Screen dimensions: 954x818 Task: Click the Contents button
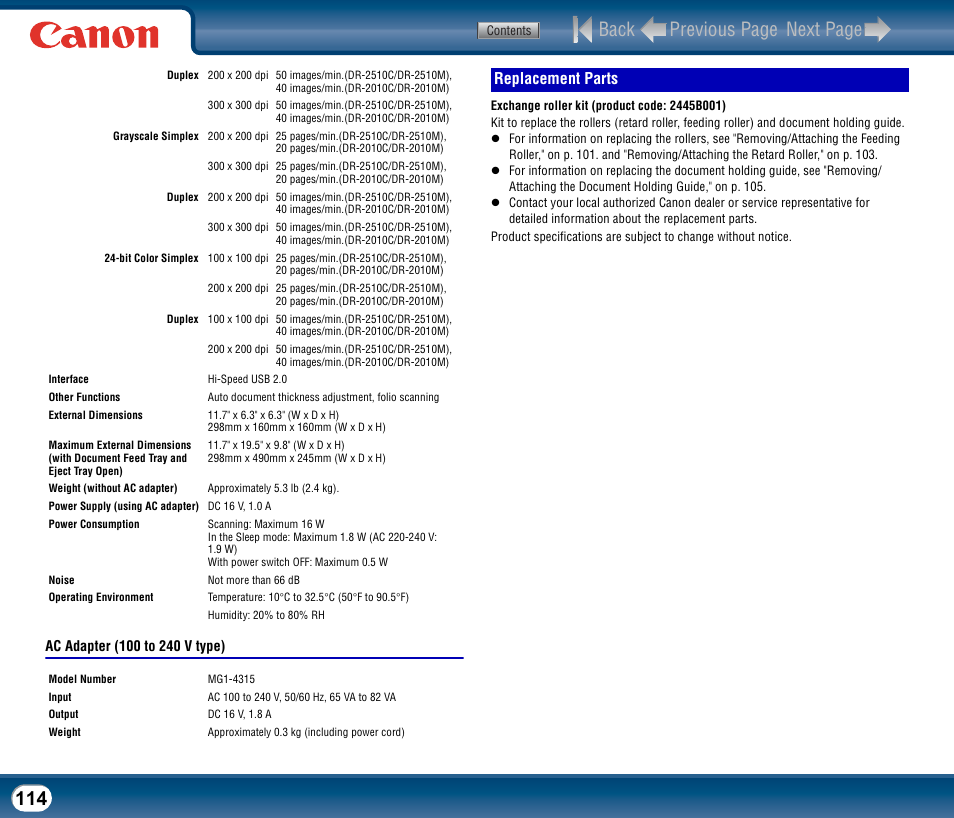(x=508, y=30)
